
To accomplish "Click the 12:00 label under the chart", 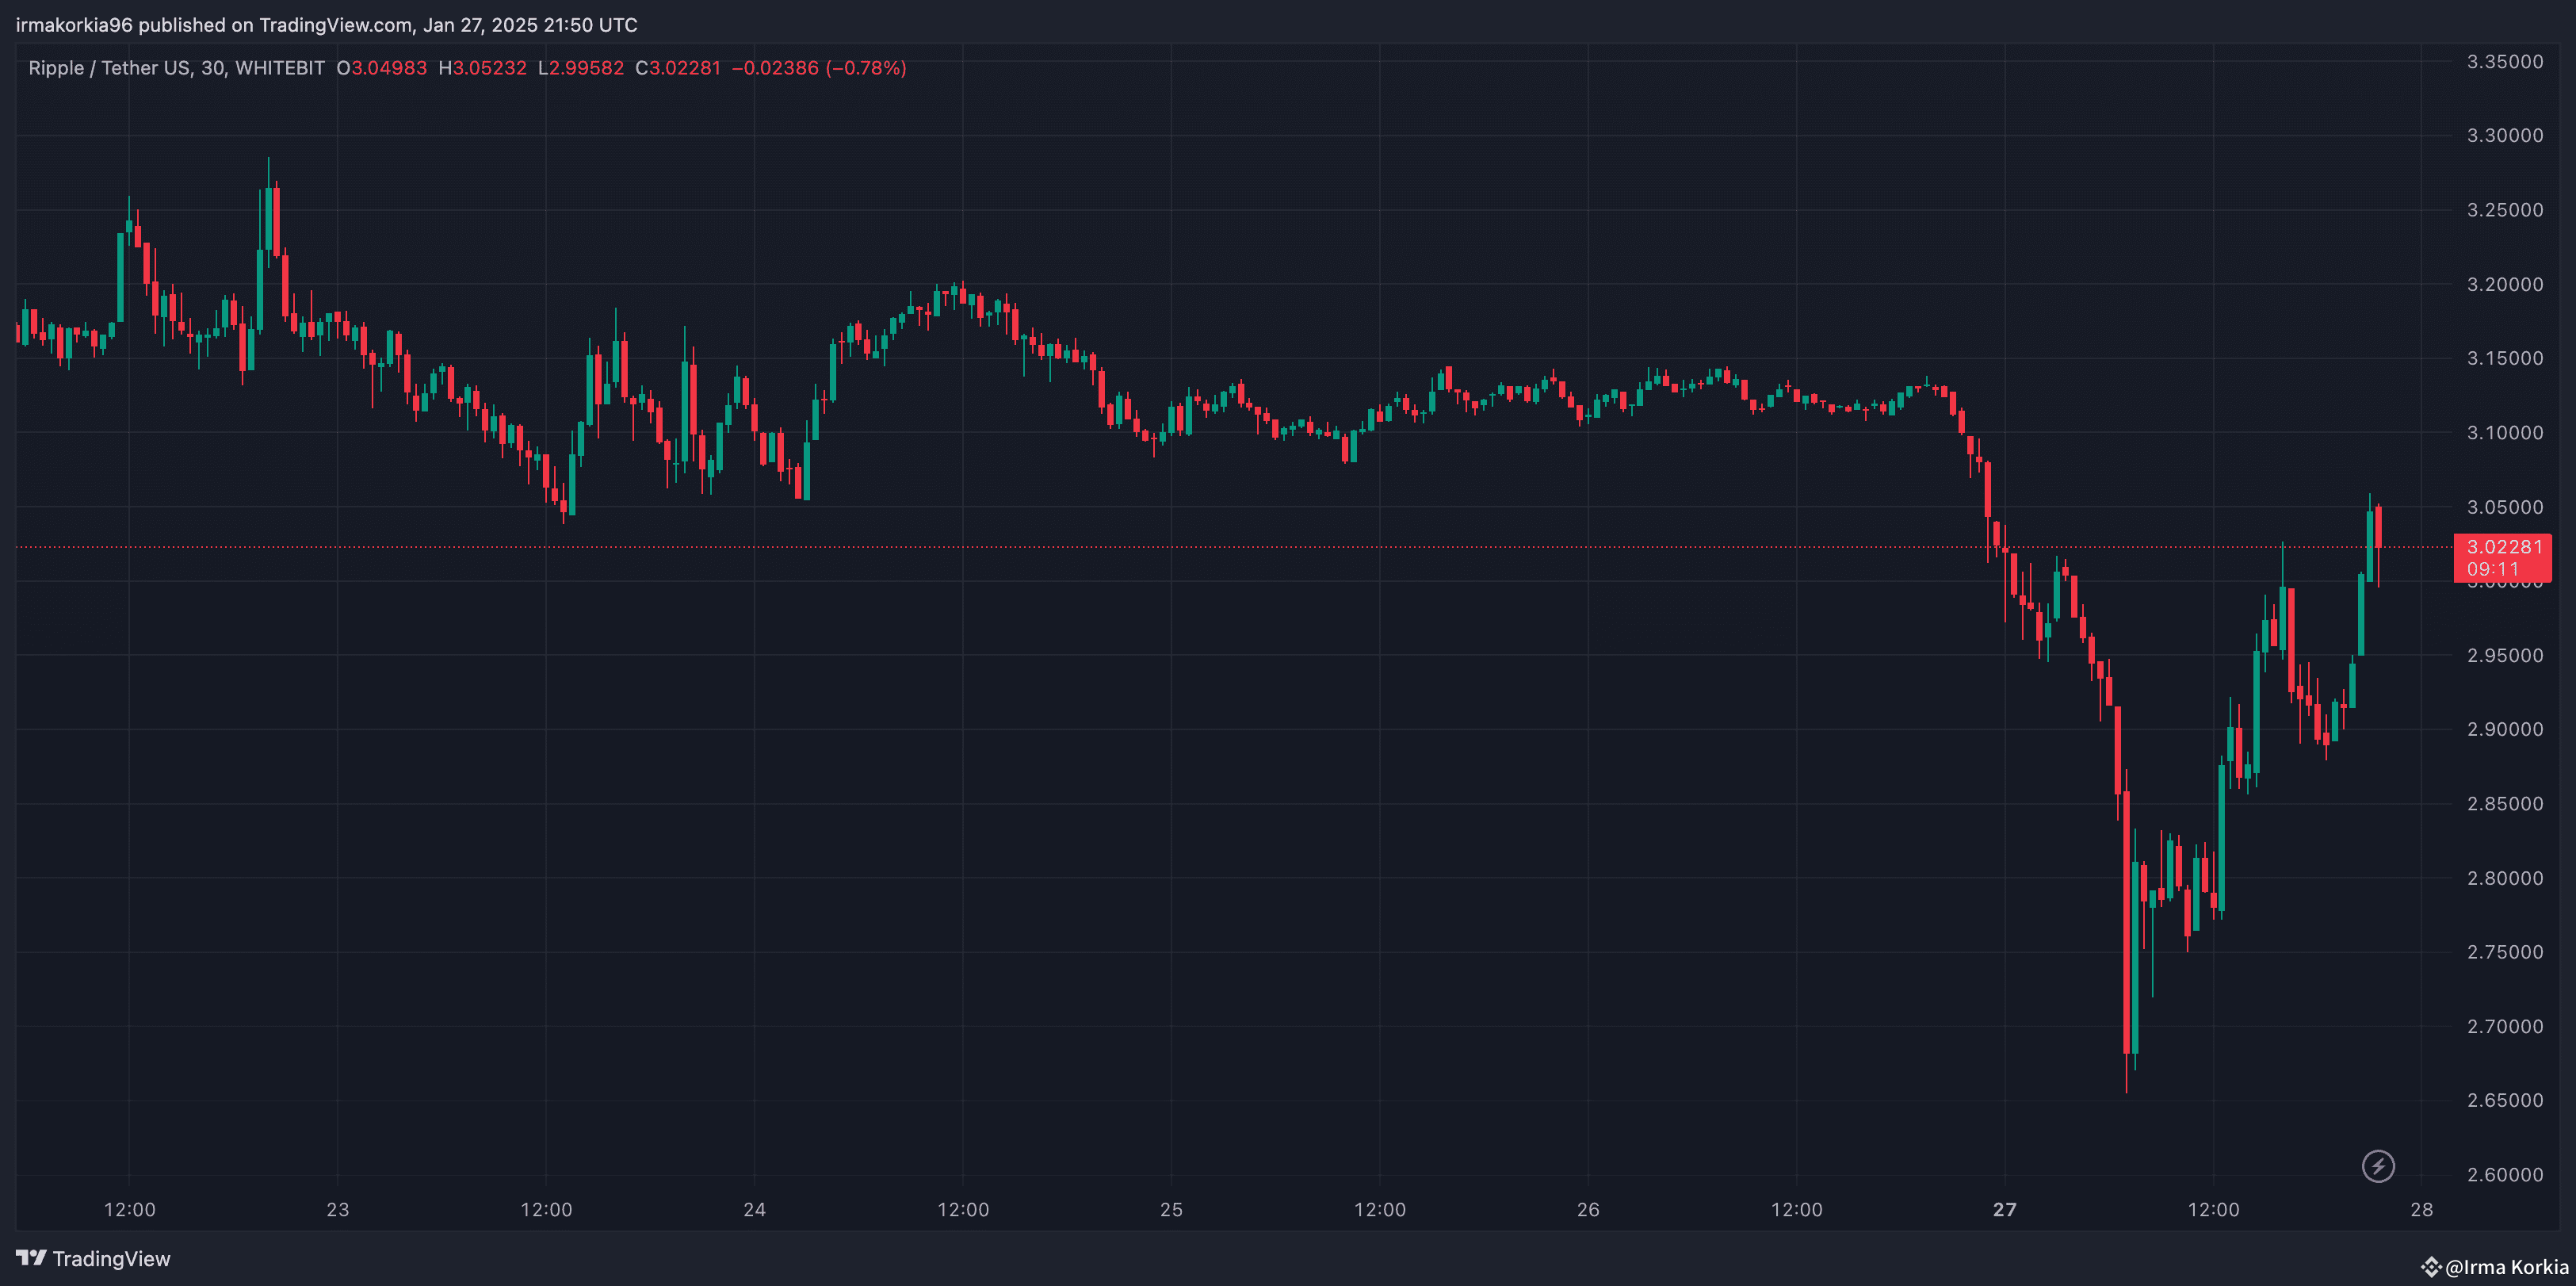I will click(x=131, y=1208).
